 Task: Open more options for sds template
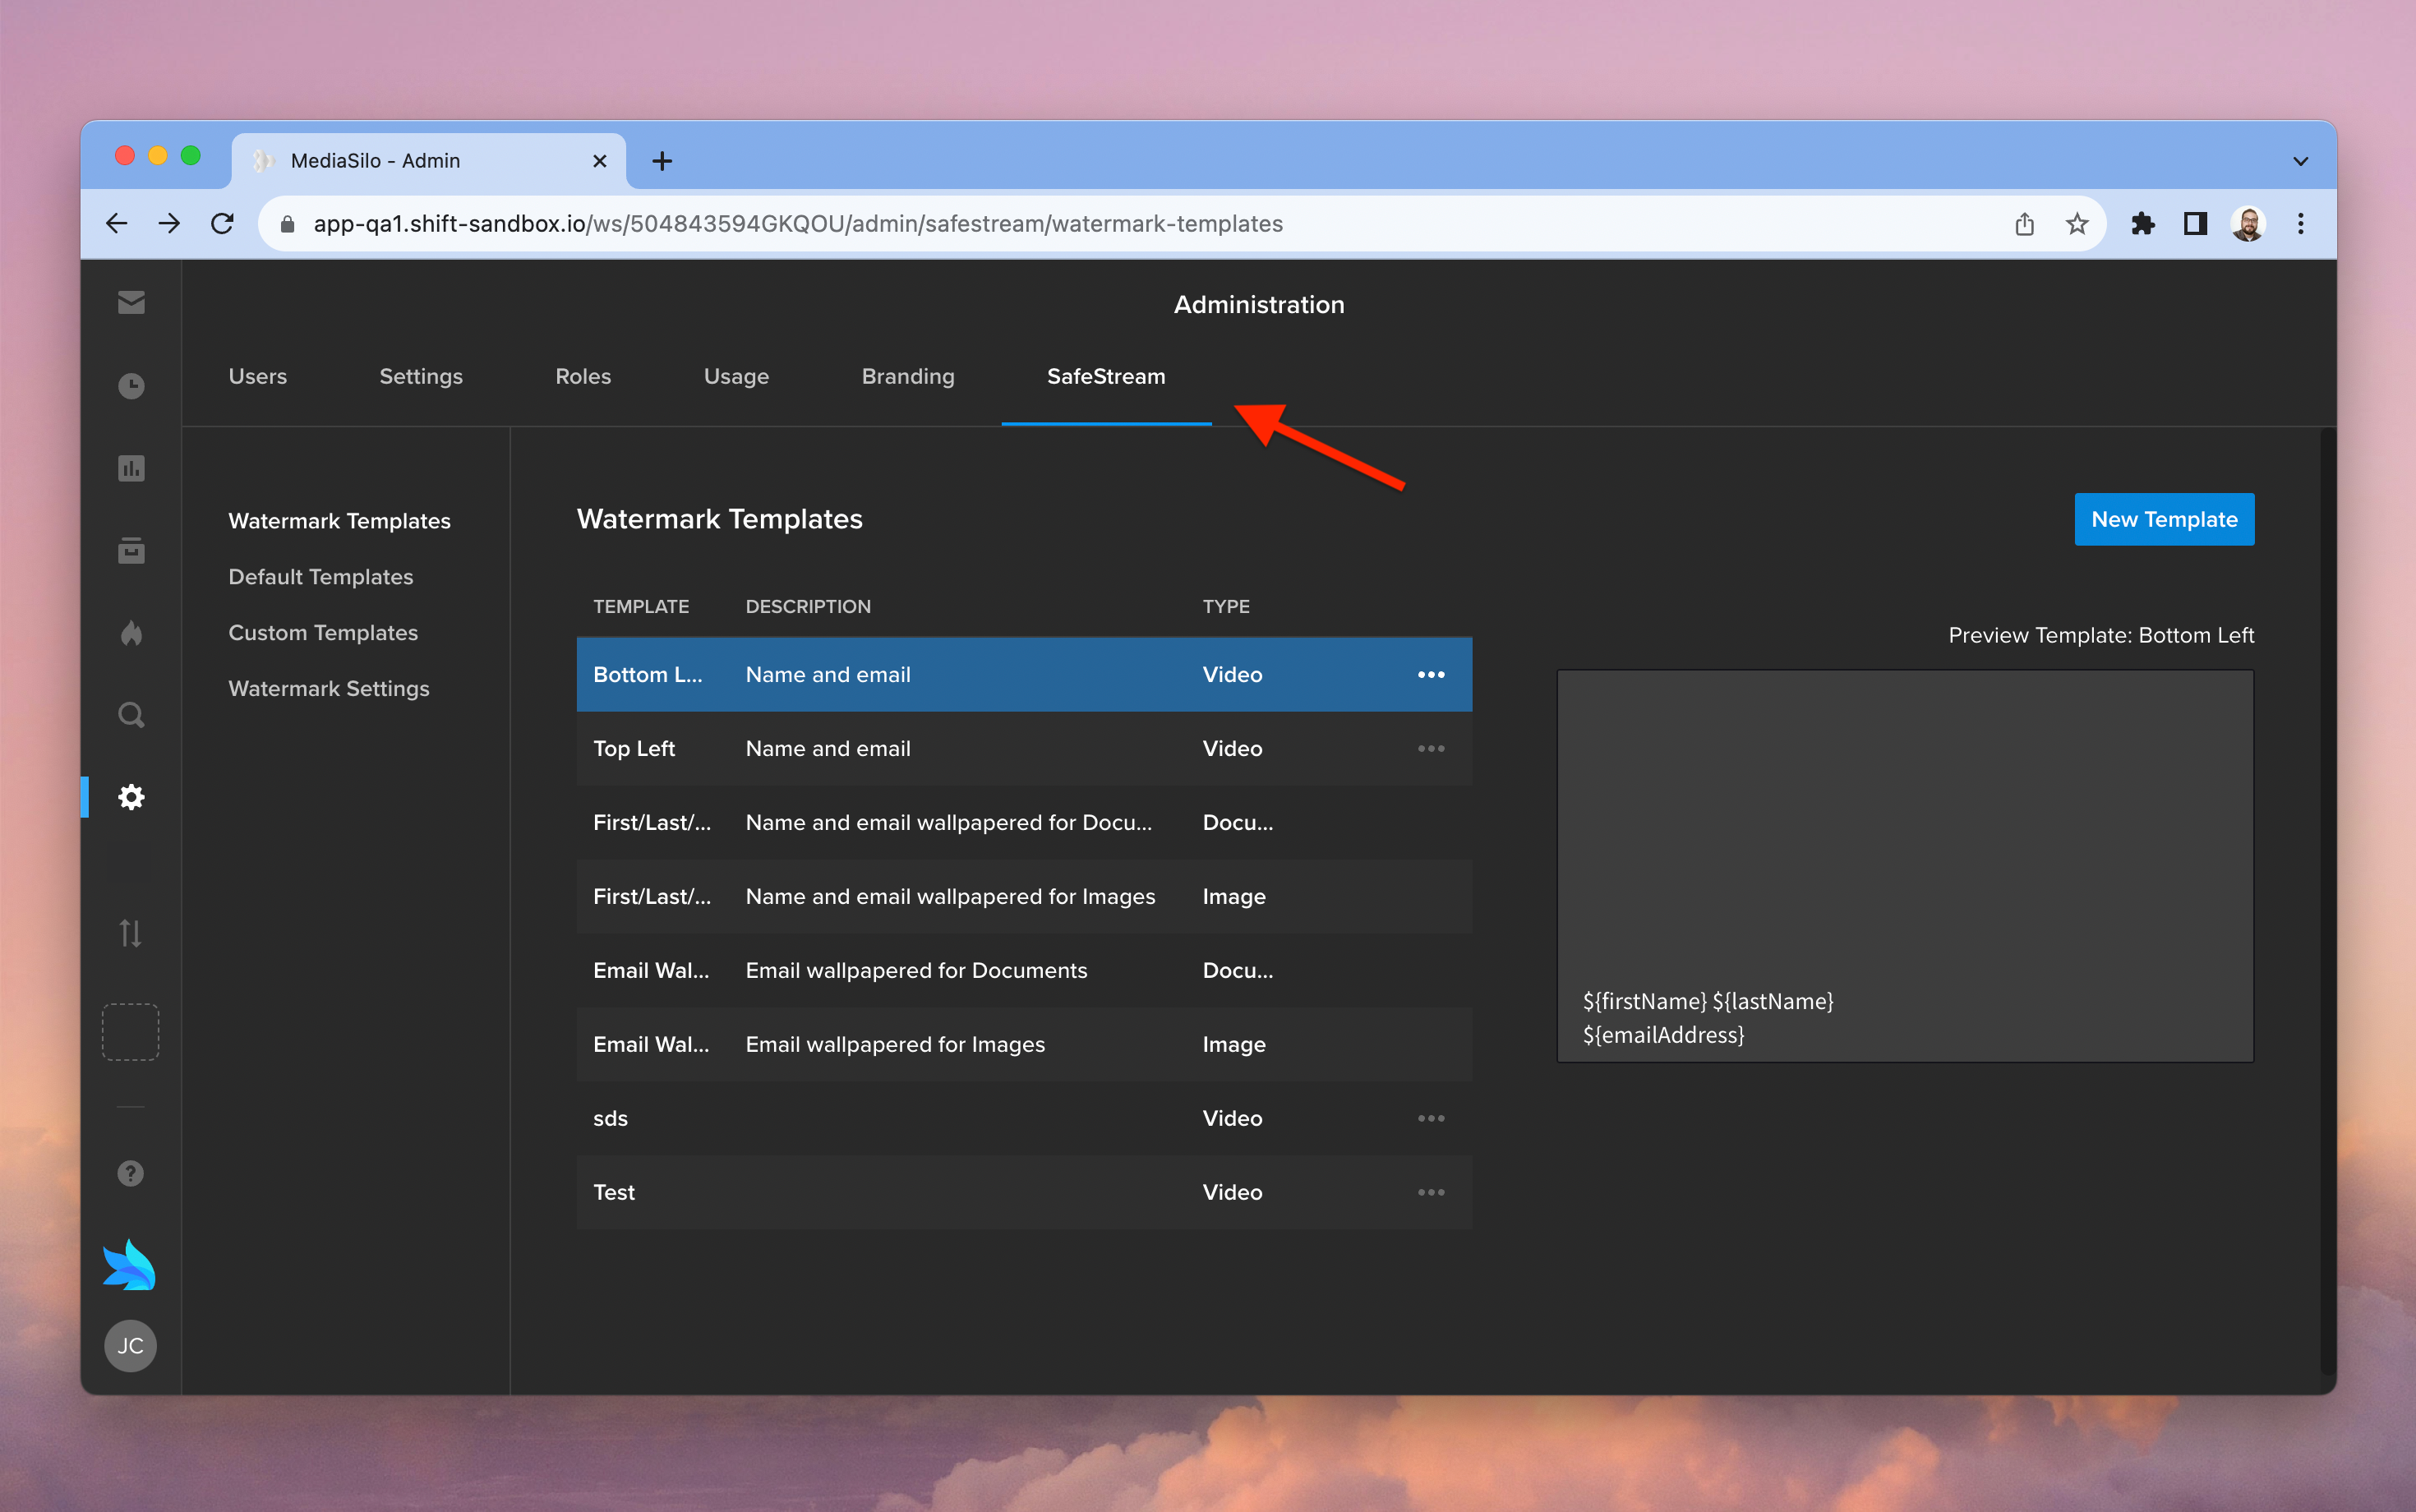[1431, 1119]
